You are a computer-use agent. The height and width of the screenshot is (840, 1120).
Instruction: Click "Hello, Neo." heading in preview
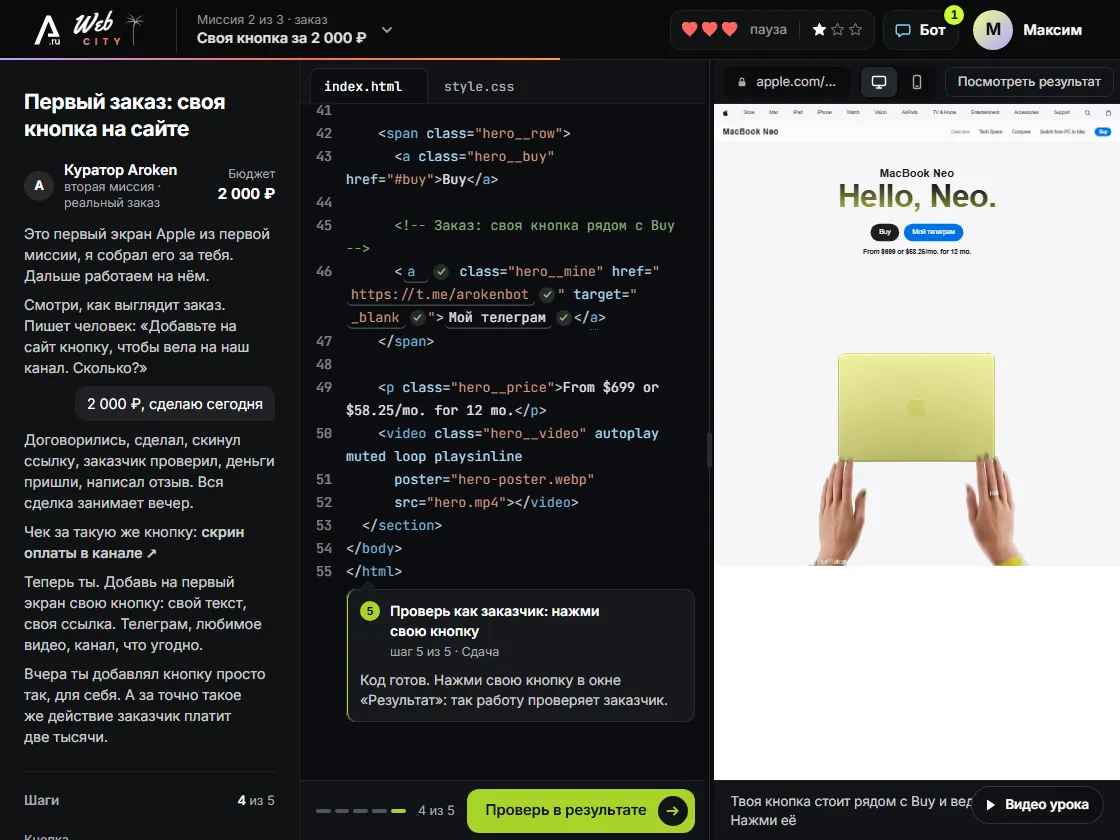[916, 196]
